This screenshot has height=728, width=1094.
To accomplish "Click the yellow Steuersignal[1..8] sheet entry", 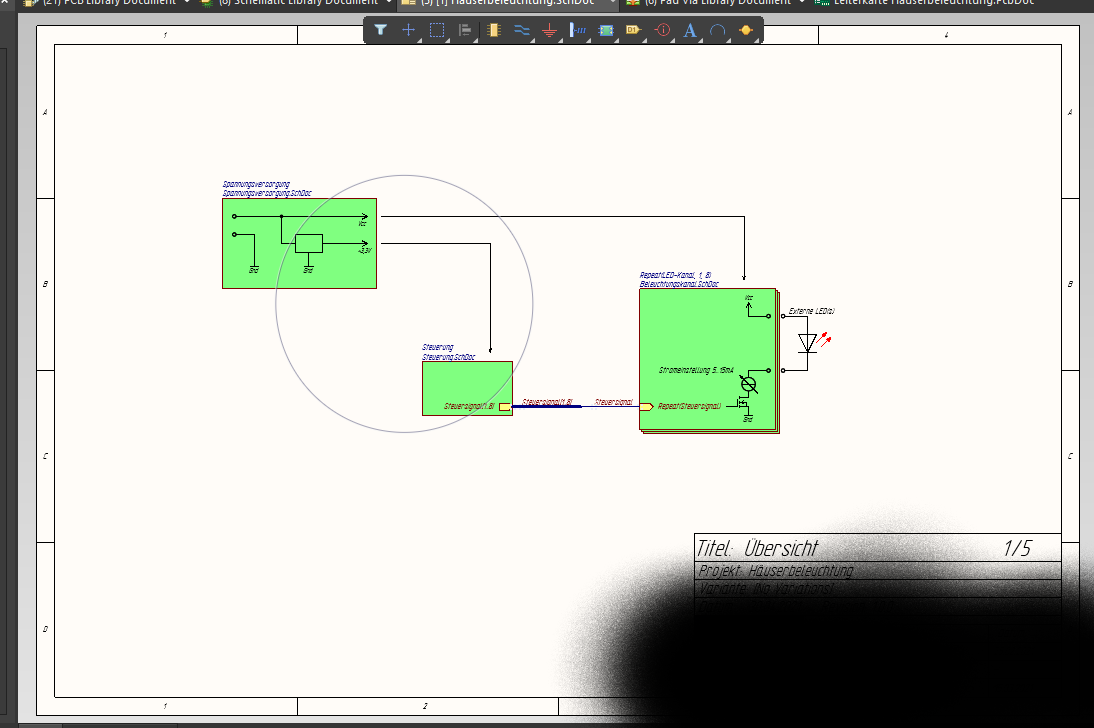I will pyautogui.click(x=504, y=406).
